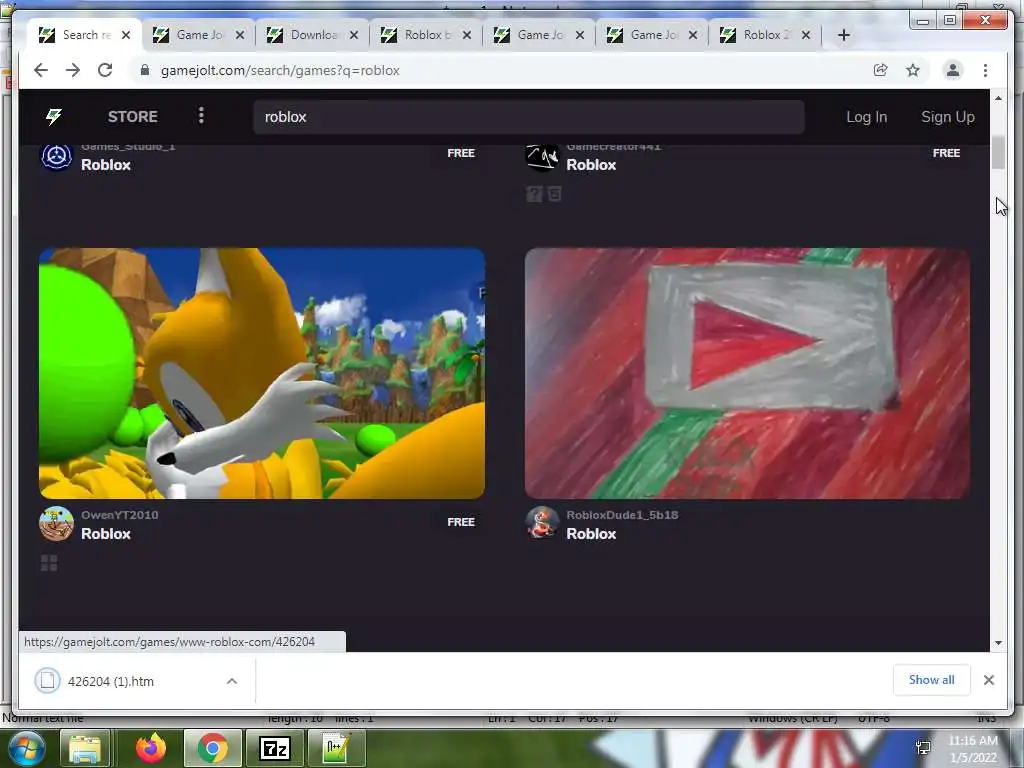Open the red play-button drawing thumbnail

tap(747, 373)
